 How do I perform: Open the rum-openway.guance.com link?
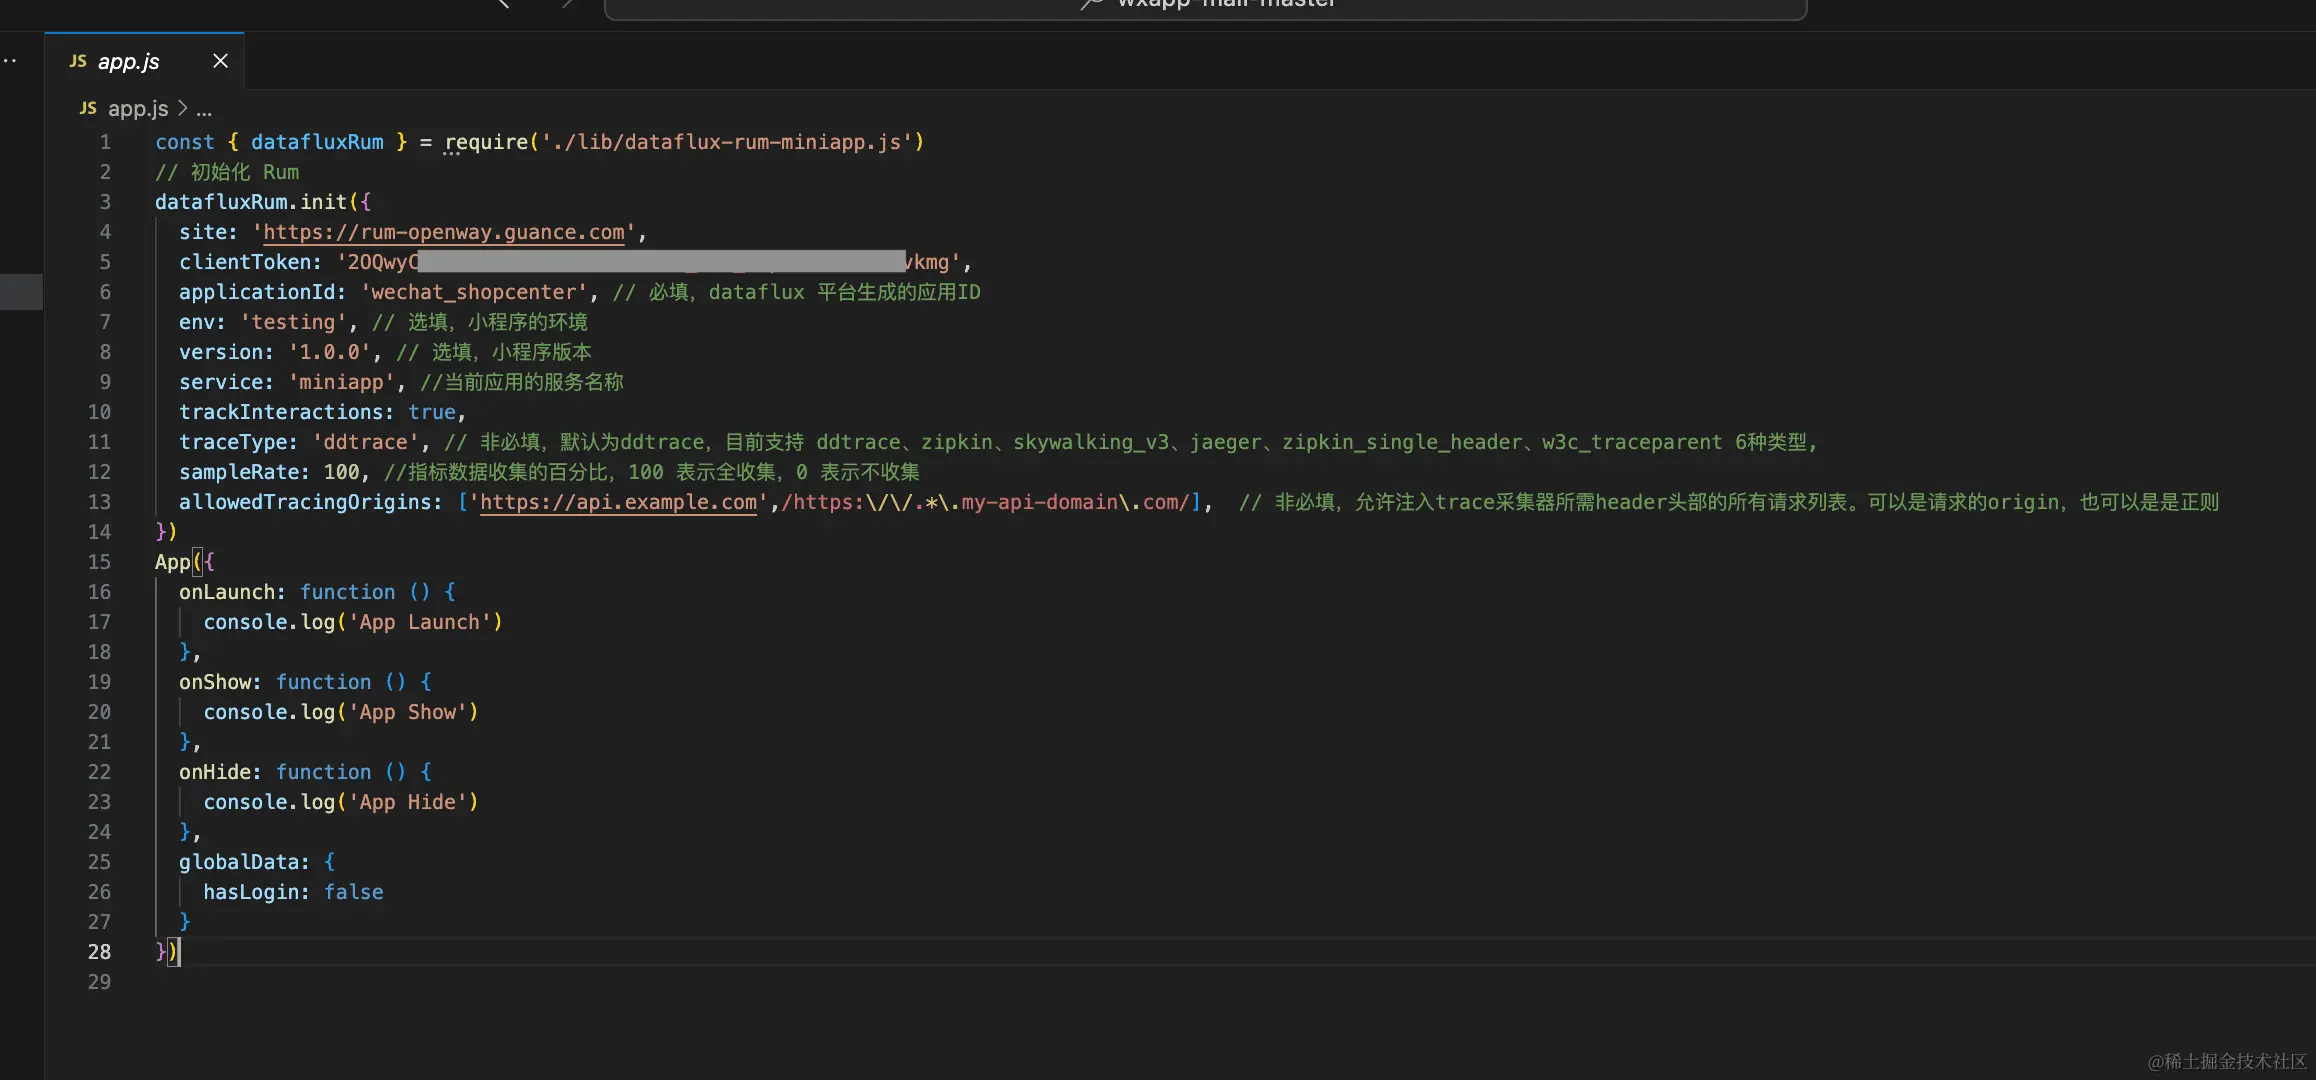[443, 232]
